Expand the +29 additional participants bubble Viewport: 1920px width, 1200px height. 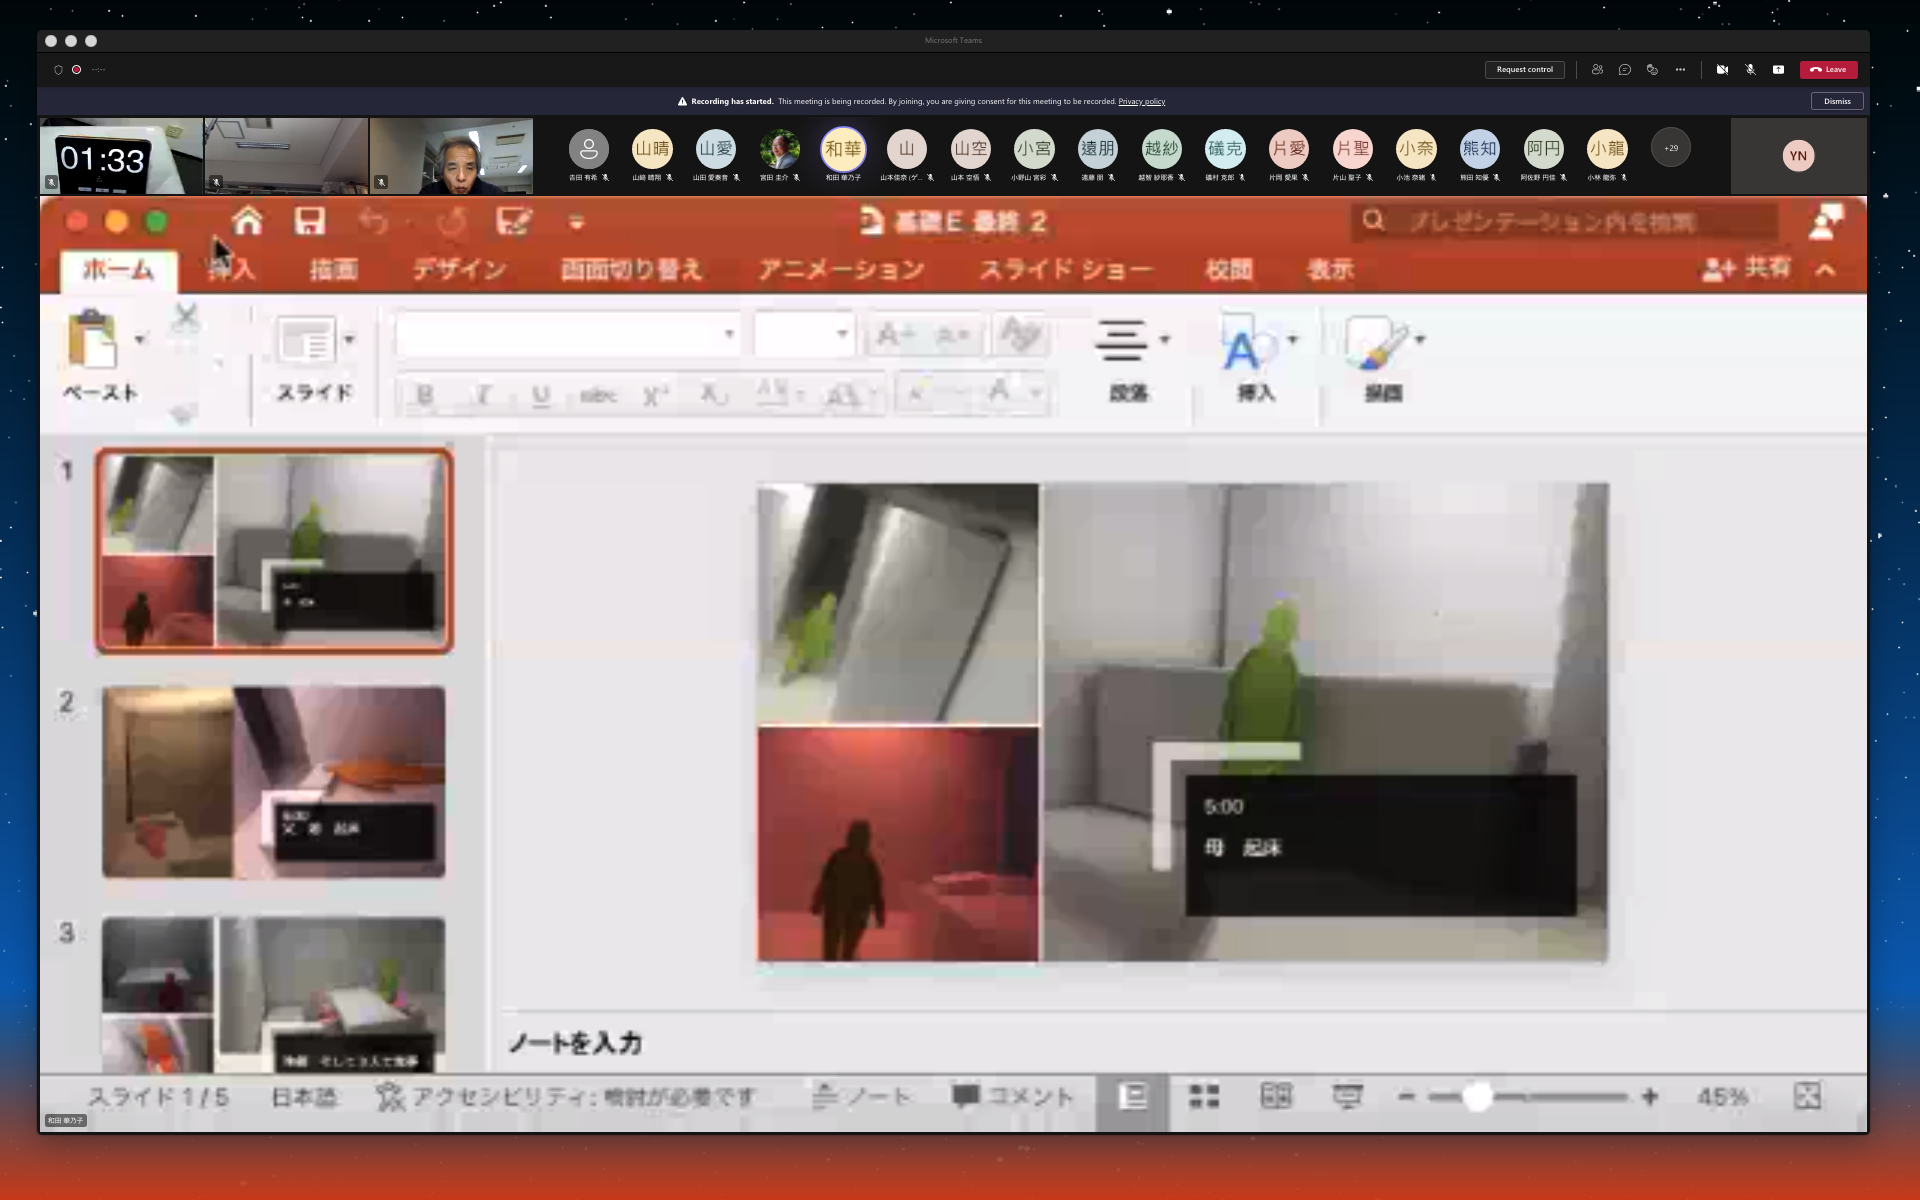[x=1670, y=148]
